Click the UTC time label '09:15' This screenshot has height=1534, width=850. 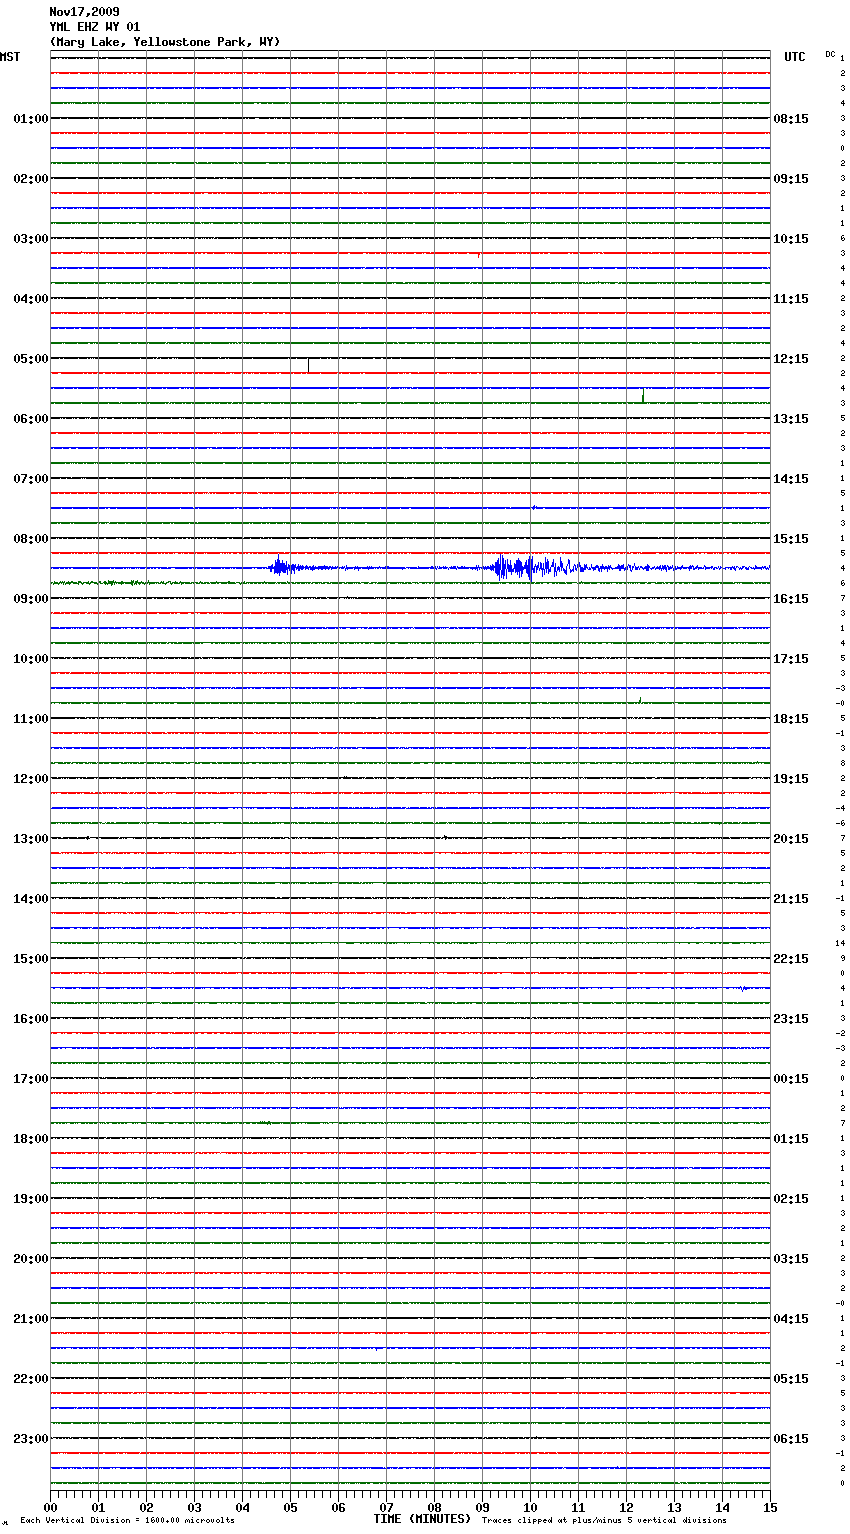tap(791, 179)
